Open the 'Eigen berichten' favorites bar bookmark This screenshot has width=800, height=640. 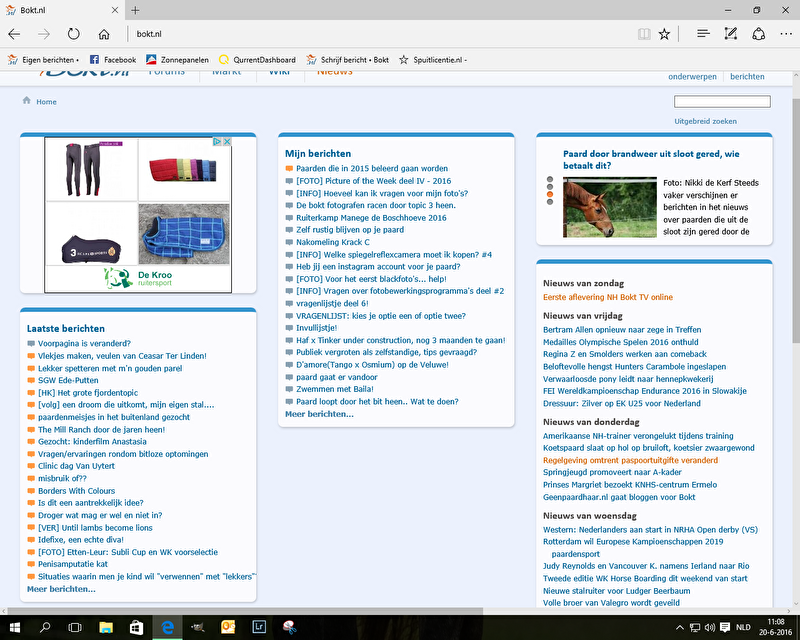[x=43, y=60]
